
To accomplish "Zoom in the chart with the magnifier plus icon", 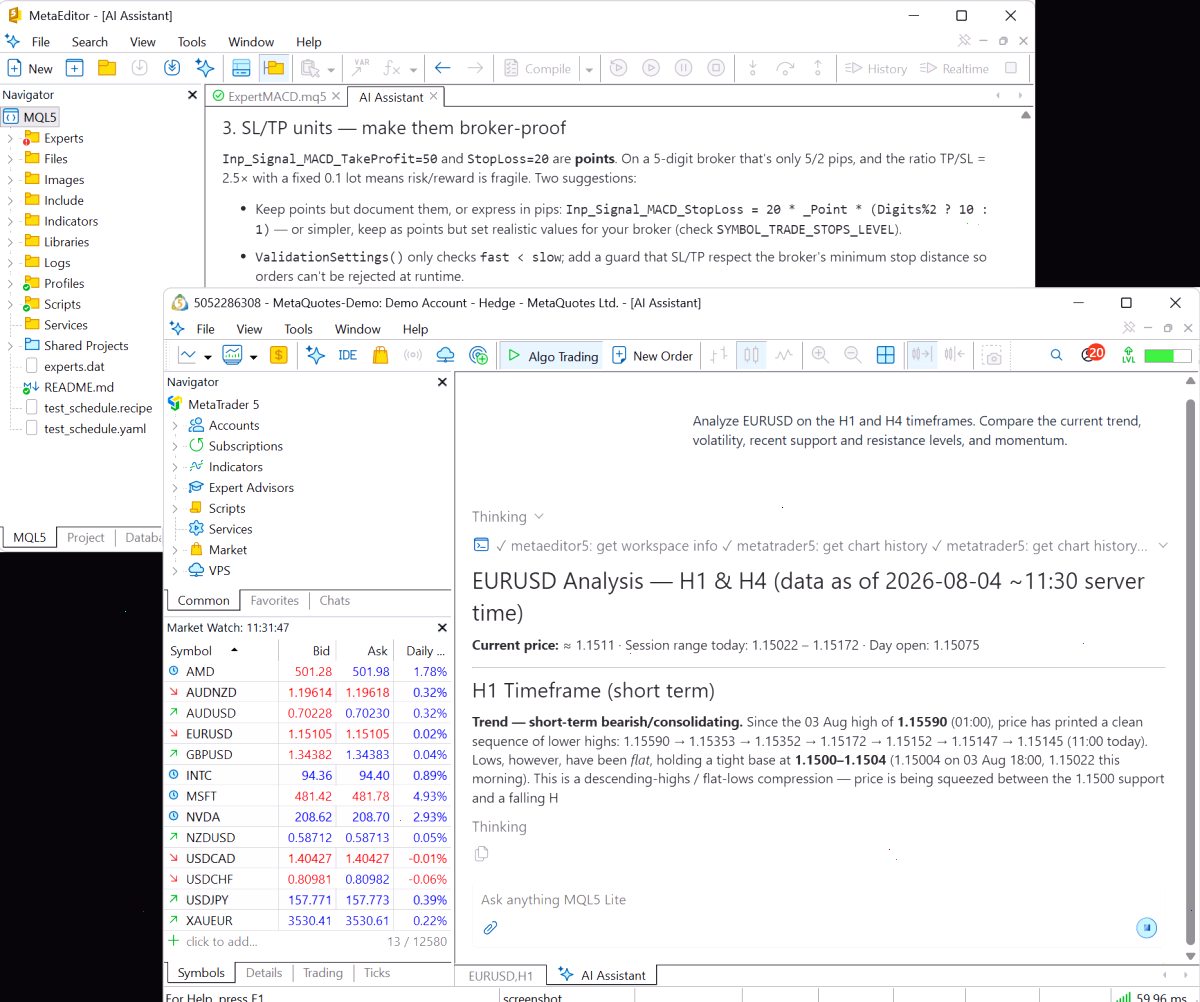I will (820, 355).
